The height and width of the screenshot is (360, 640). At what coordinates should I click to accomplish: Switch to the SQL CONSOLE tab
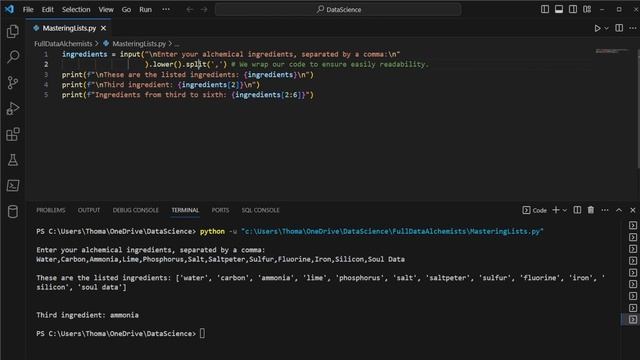[260, 210]
